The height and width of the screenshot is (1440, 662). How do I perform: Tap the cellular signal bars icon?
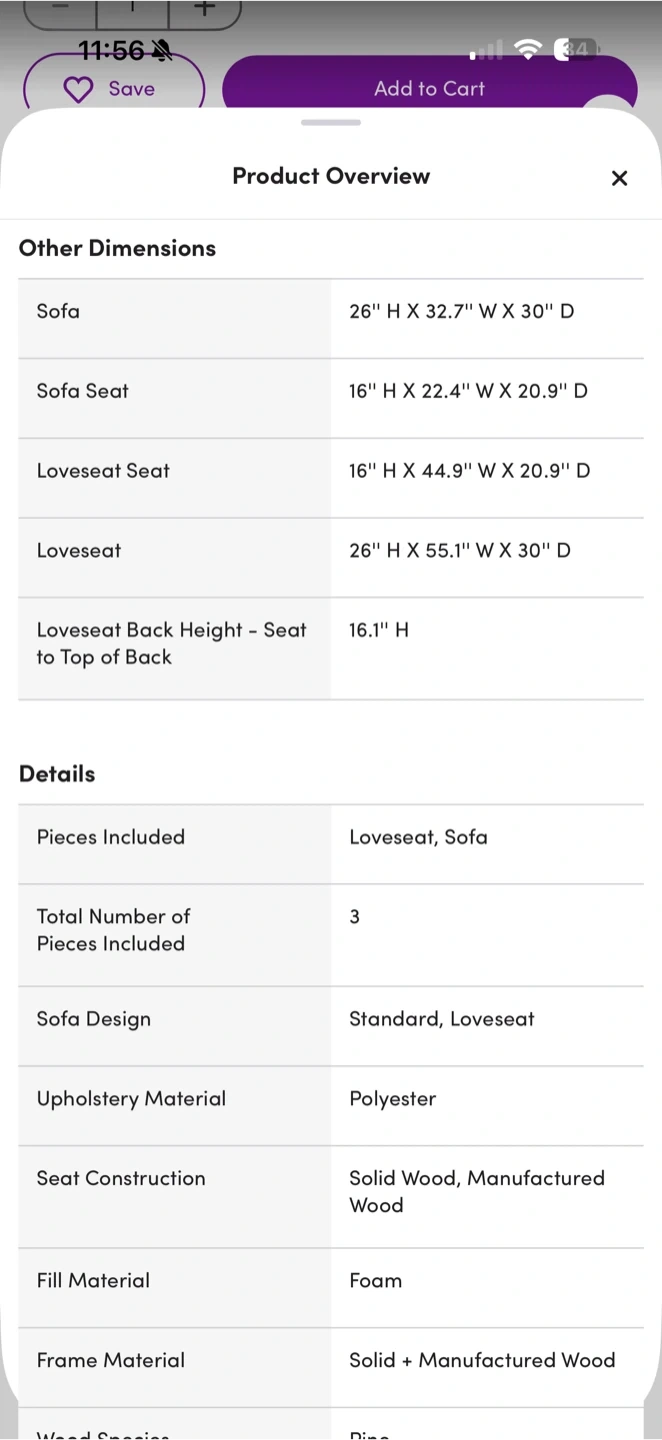point(486,50)
